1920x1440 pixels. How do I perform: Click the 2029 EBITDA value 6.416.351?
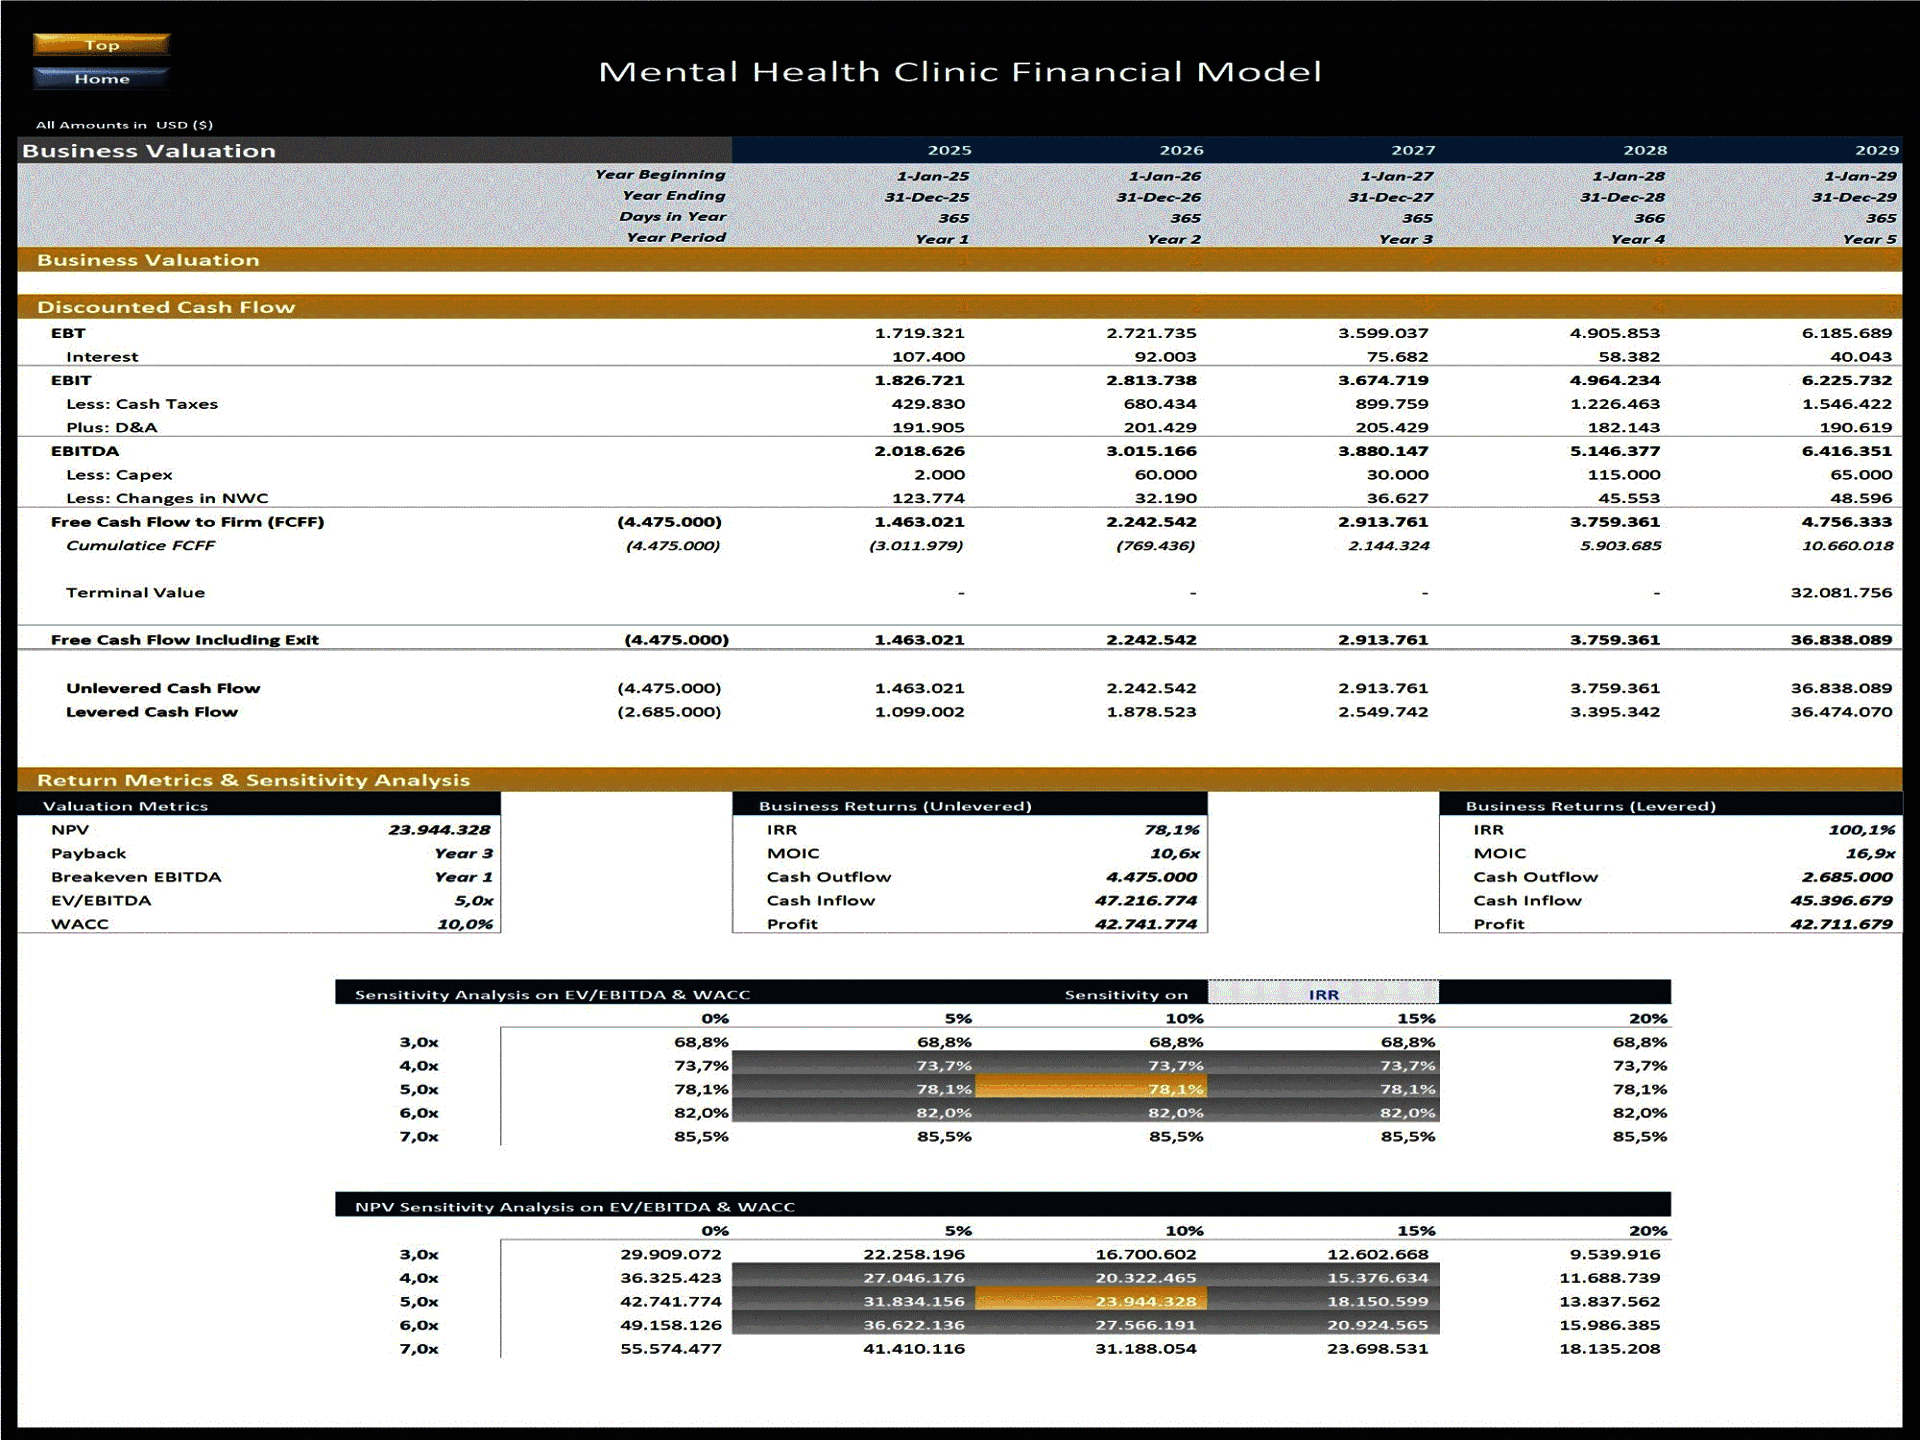pyautogui.click(x=1847, y=451)
